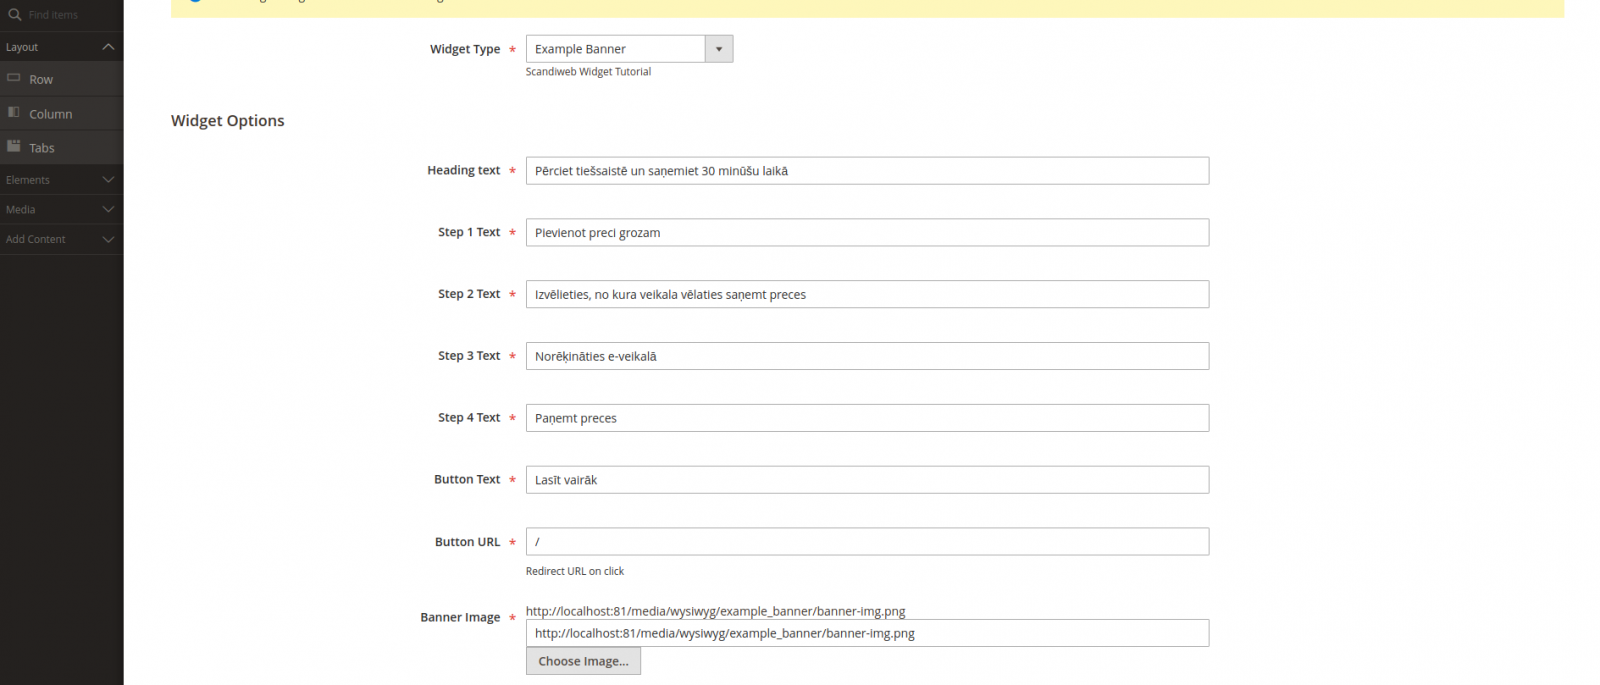Expand the Add Content section
Screen dimensions: 1600x685
(108, 240)
